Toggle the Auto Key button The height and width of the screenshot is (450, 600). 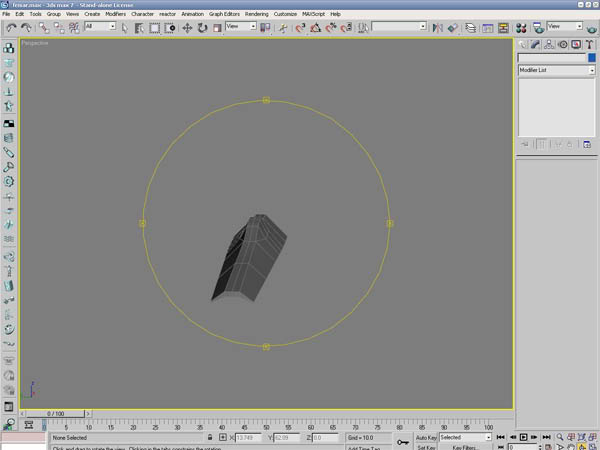pyautogui.click(x=426, y=437)
